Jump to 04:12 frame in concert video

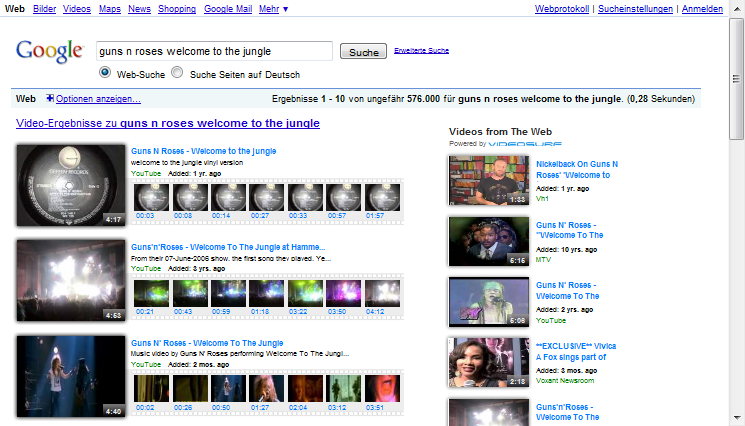[x=382, y=293]
